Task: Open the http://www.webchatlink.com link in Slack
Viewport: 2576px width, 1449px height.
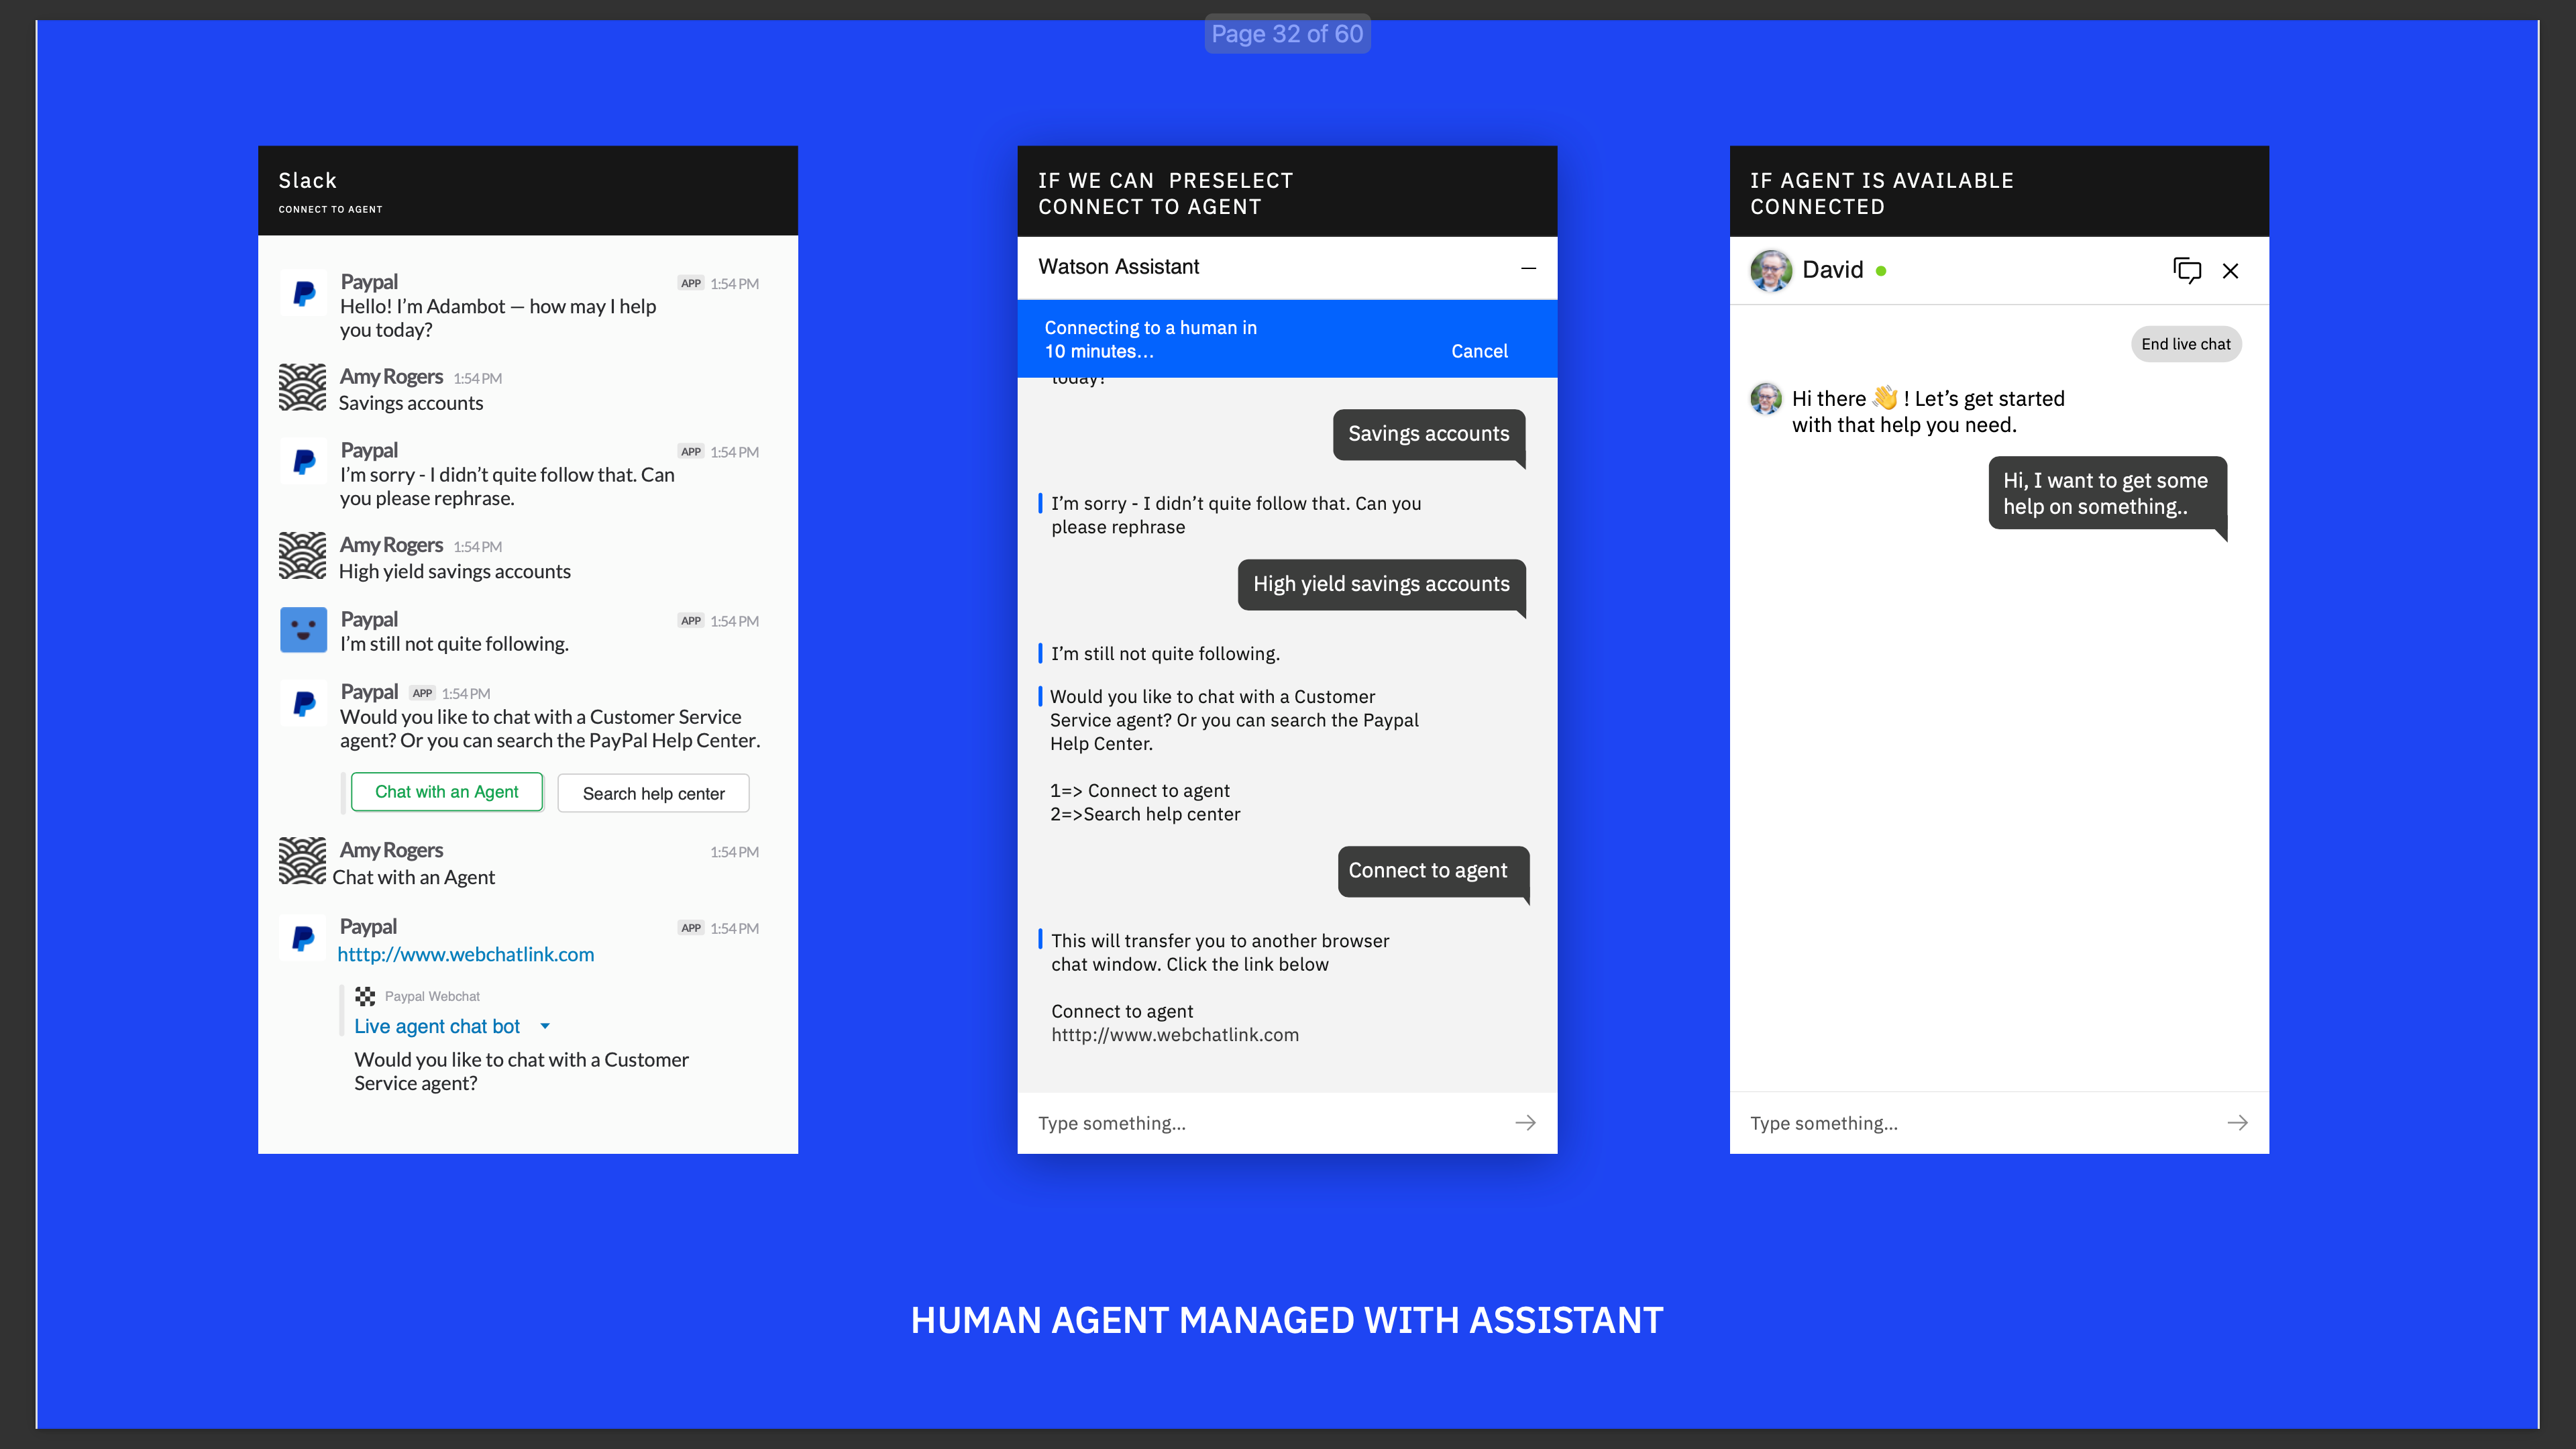Action: pos(465,954)
